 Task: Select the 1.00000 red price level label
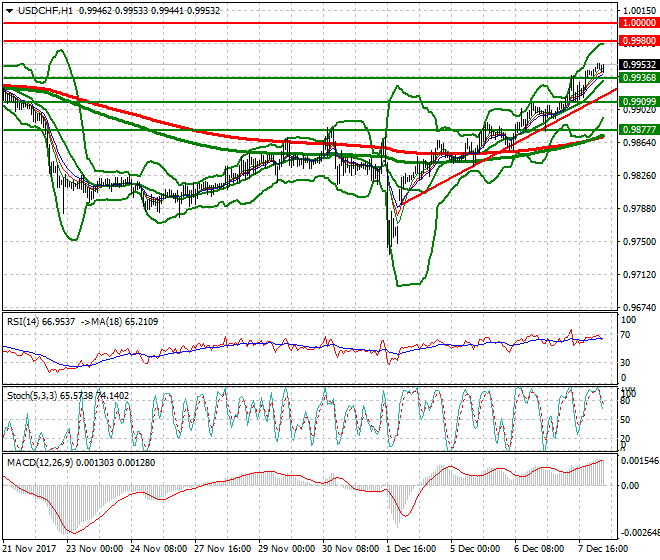(639, 23)
